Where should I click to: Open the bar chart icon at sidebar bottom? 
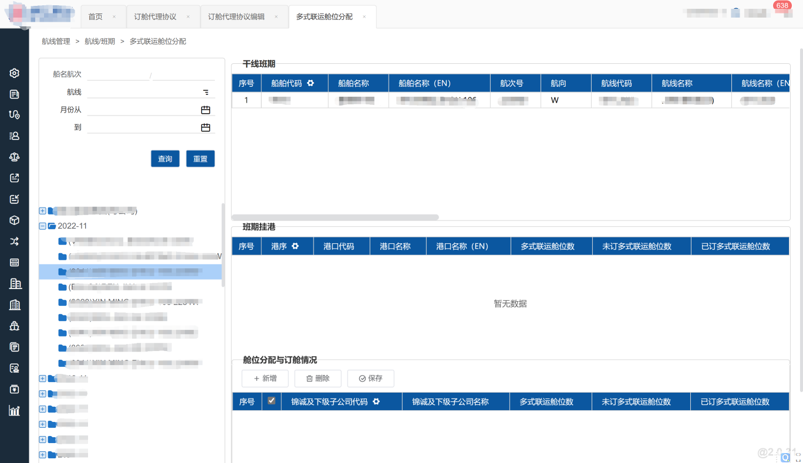click(x=14, y=410)
